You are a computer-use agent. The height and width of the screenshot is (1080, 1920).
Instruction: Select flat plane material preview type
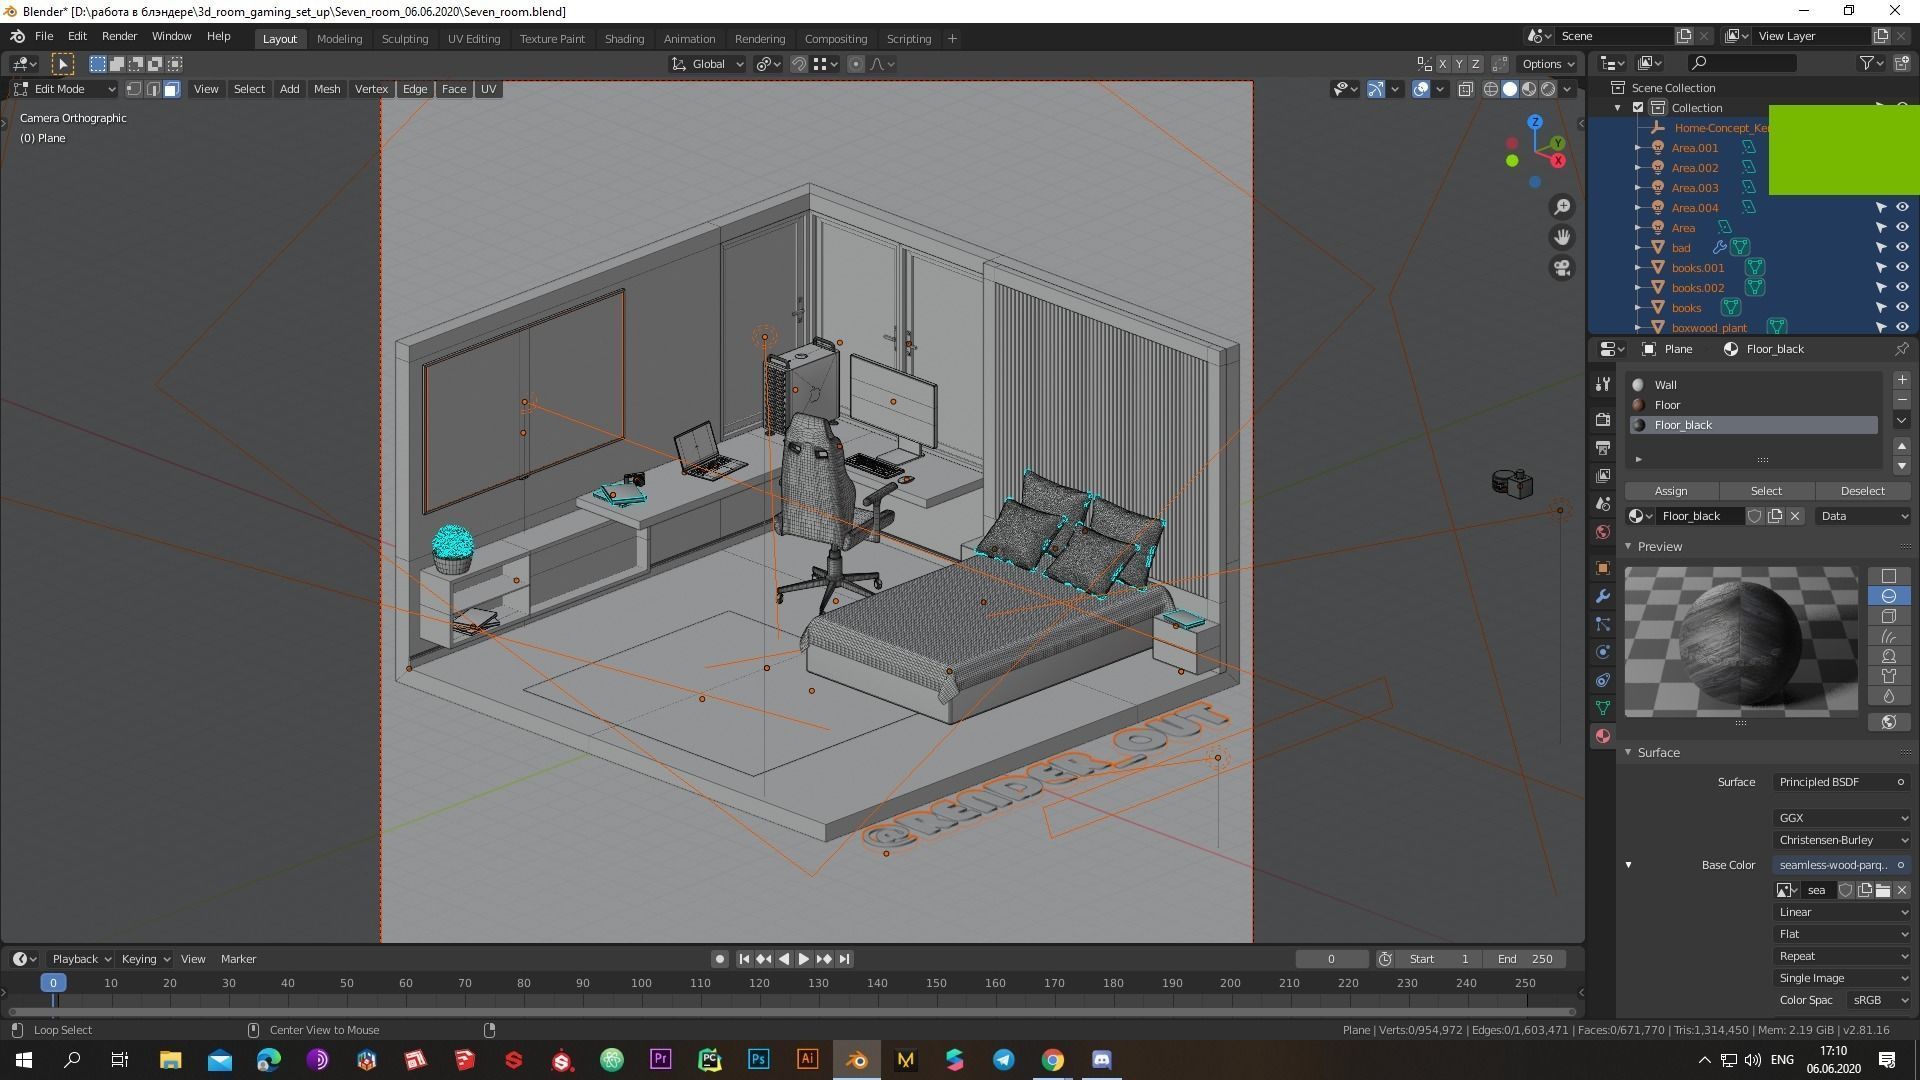coord(1888,576)
